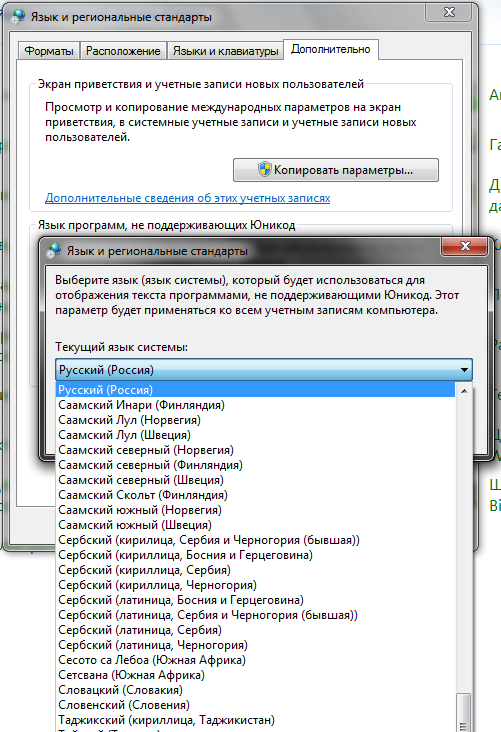Click the globe icon in front dialog title
The width and height of the screenshot is (501, 732).
click(54, 251)
